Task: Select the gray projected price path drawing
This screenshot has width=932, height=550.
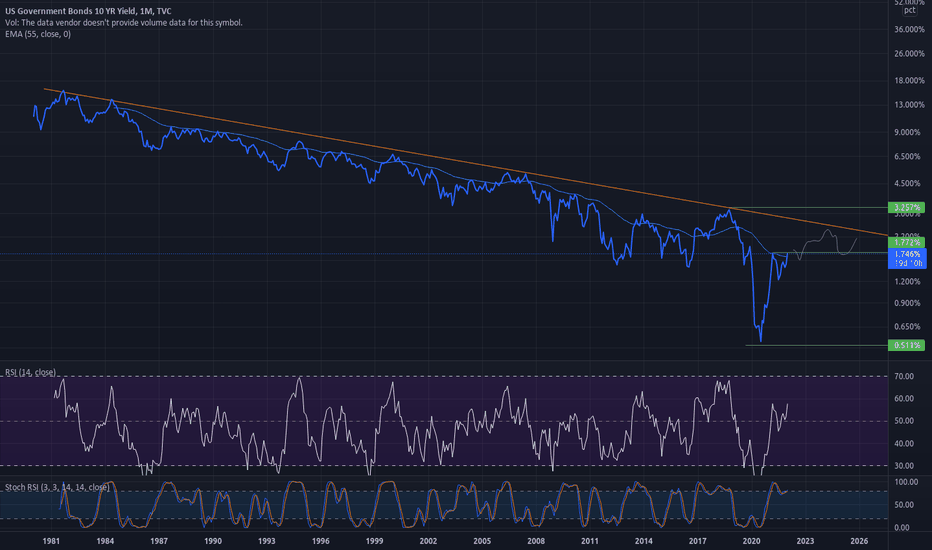Action: 825,244
